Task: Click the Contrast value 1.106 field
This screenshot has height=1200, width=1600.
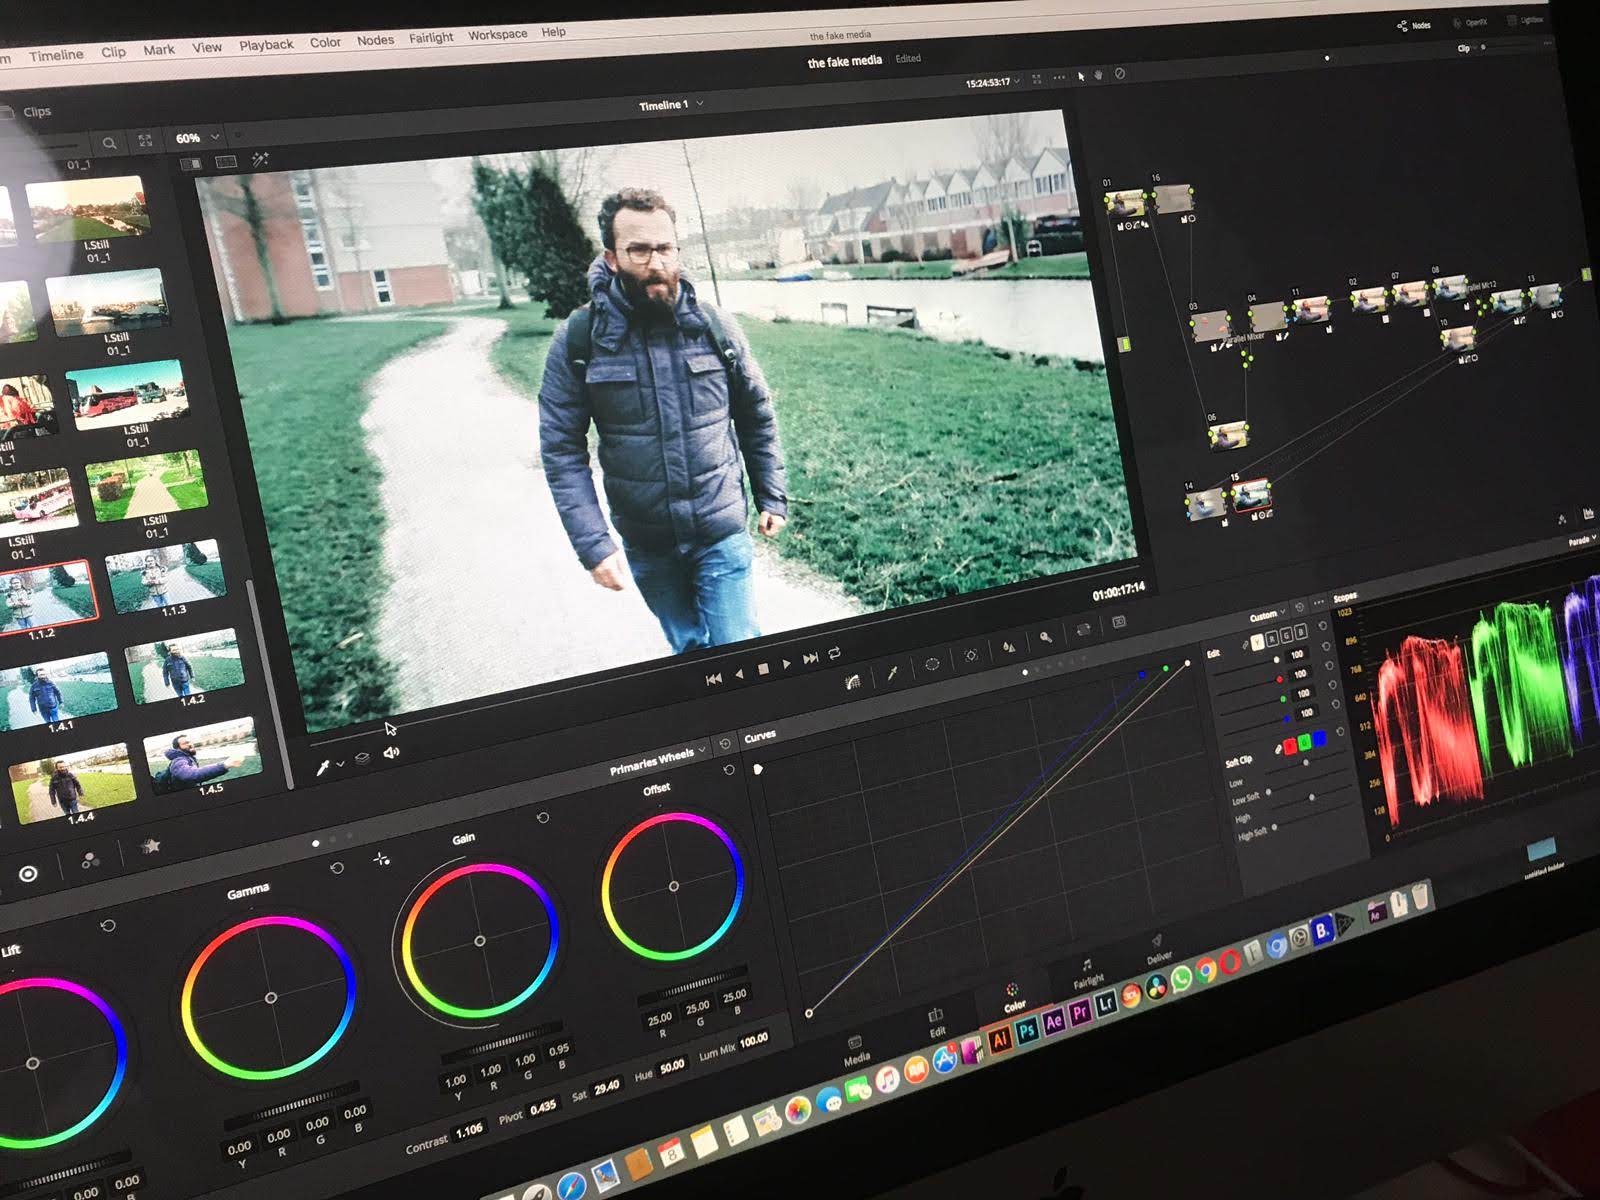Action: (469, 1131)
